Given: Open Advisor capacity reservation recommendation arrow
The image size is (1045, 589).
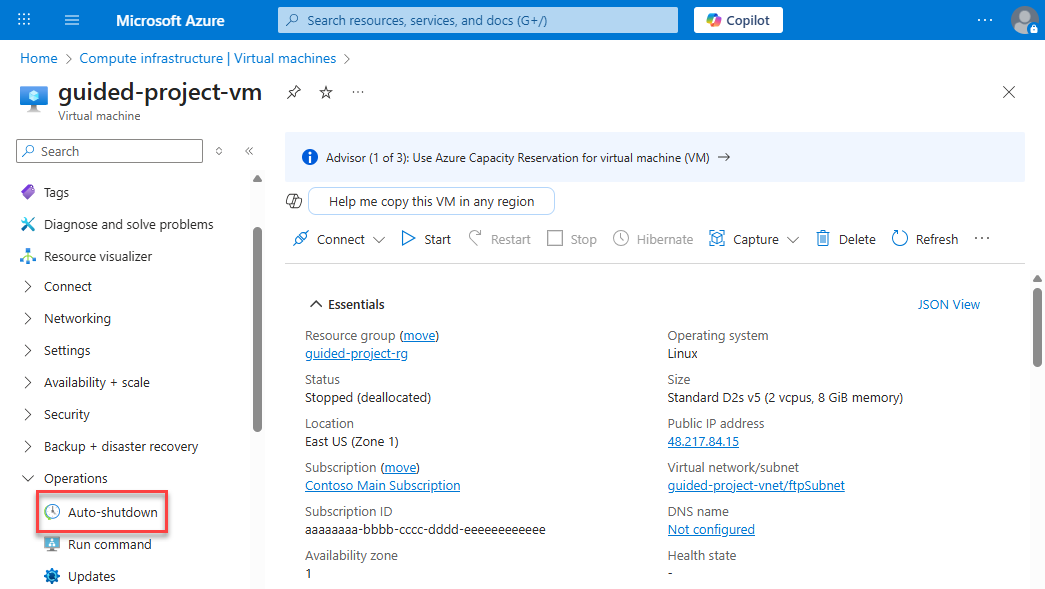Looking at the screenshot, I should click(724, 157).
